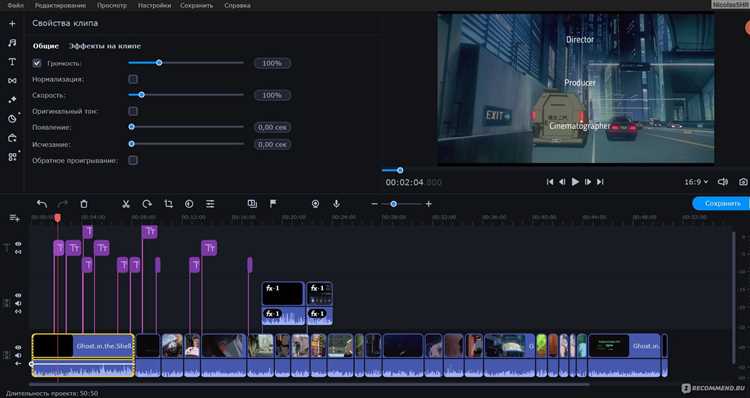Click the redo arrow
The width and height of the screenshot is (750, 398).
[x=63, y=204]
